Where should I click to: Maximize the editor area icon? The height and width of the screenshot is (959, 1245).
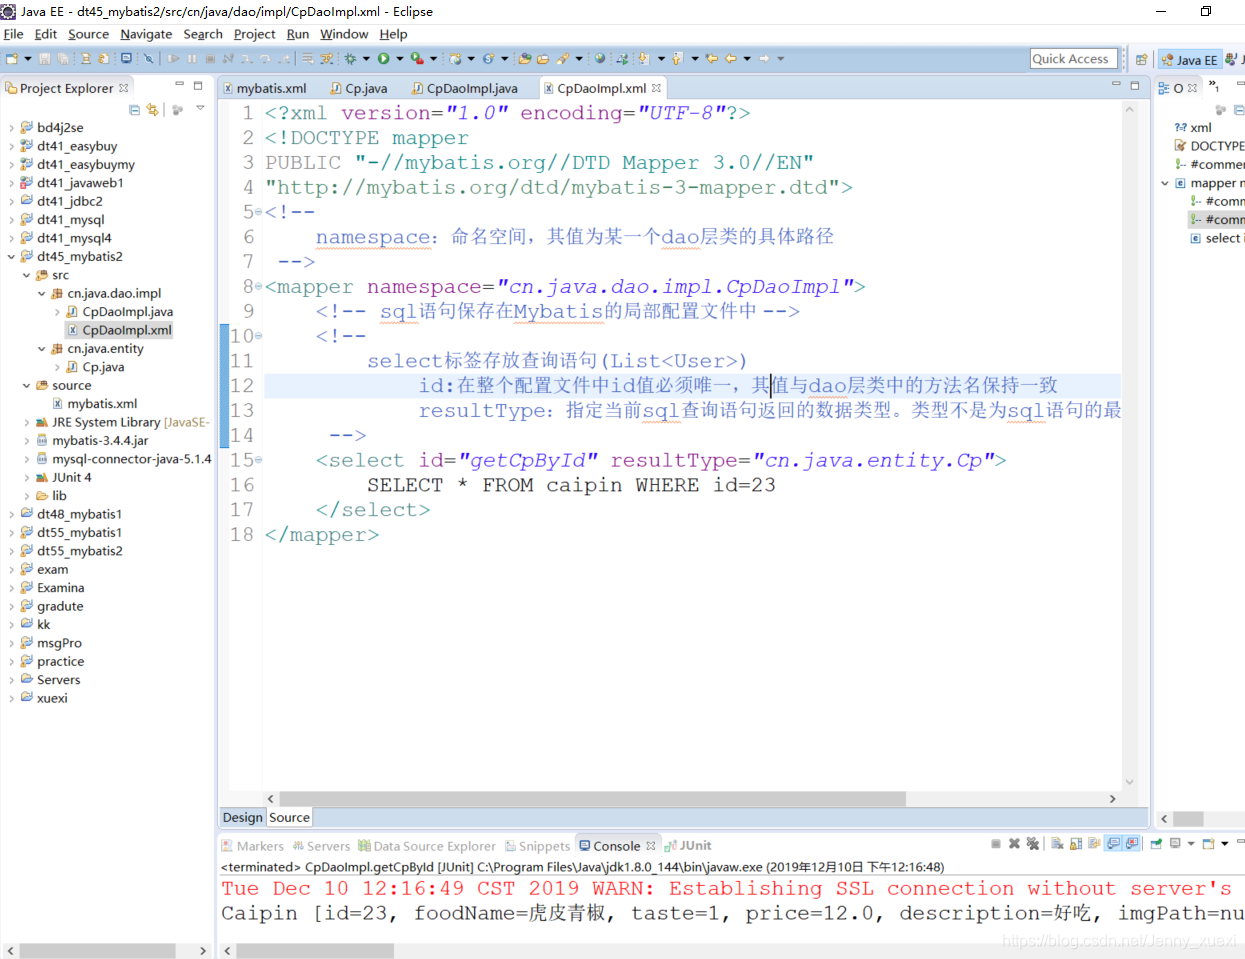1135,86
